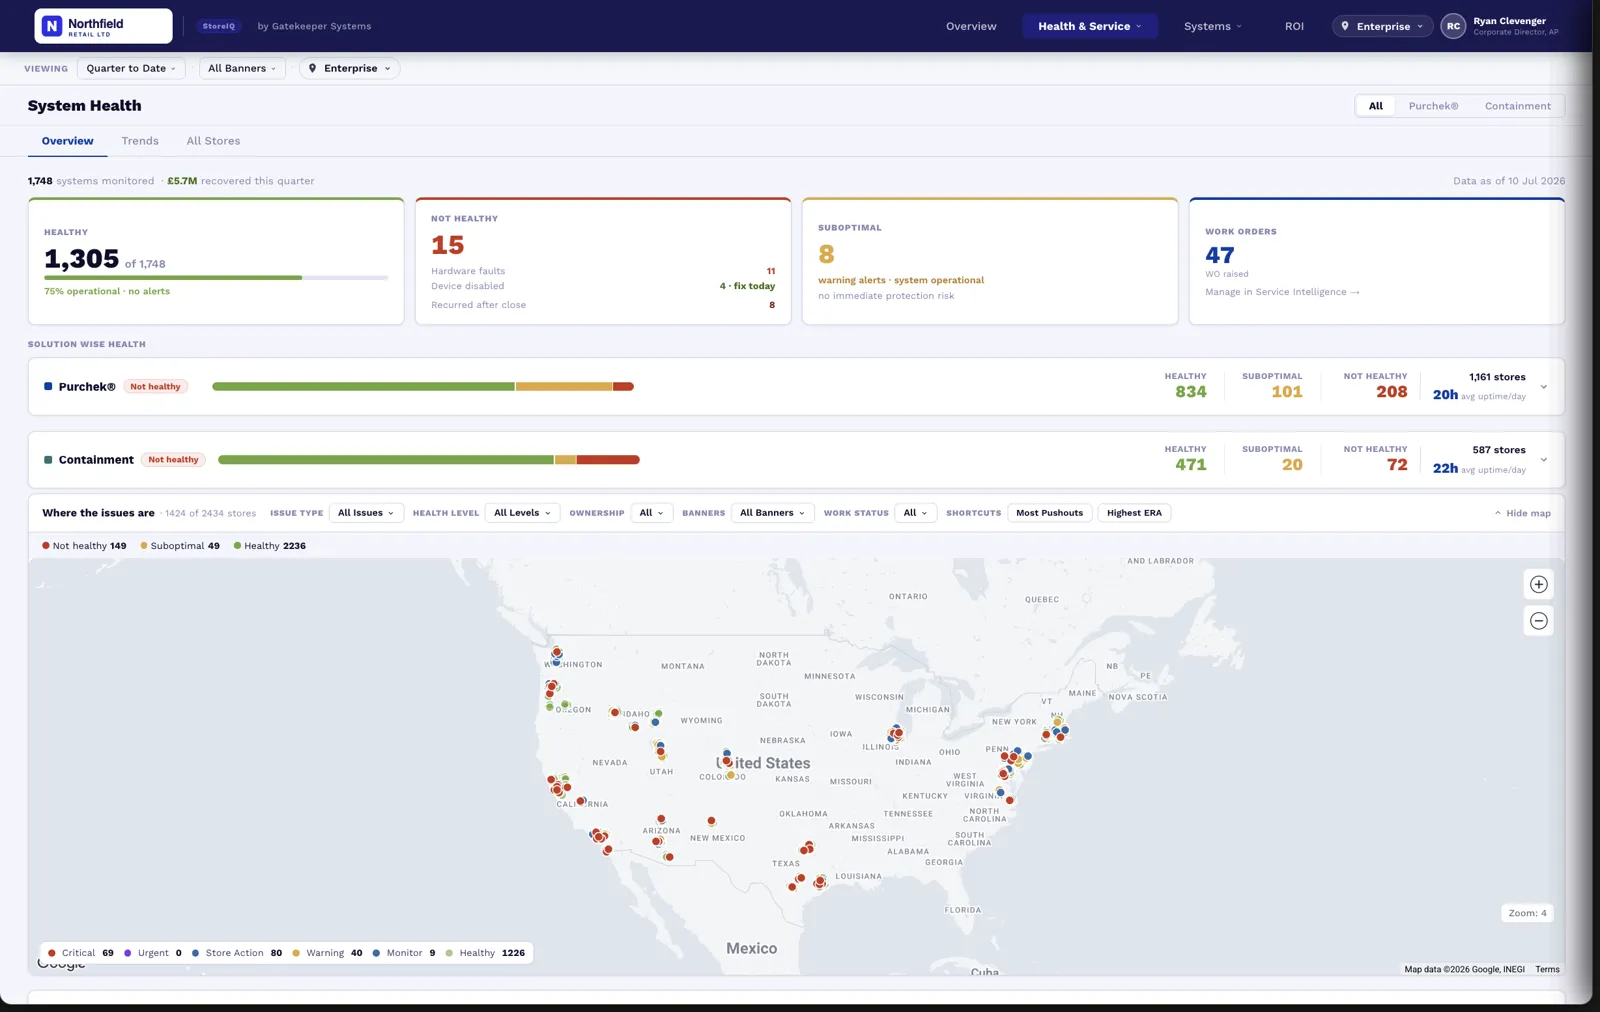This screenshot has width=1600, height=1012.
Task: Open the Issue Type All Issues dropdown
Action: [x=366, y=513]
